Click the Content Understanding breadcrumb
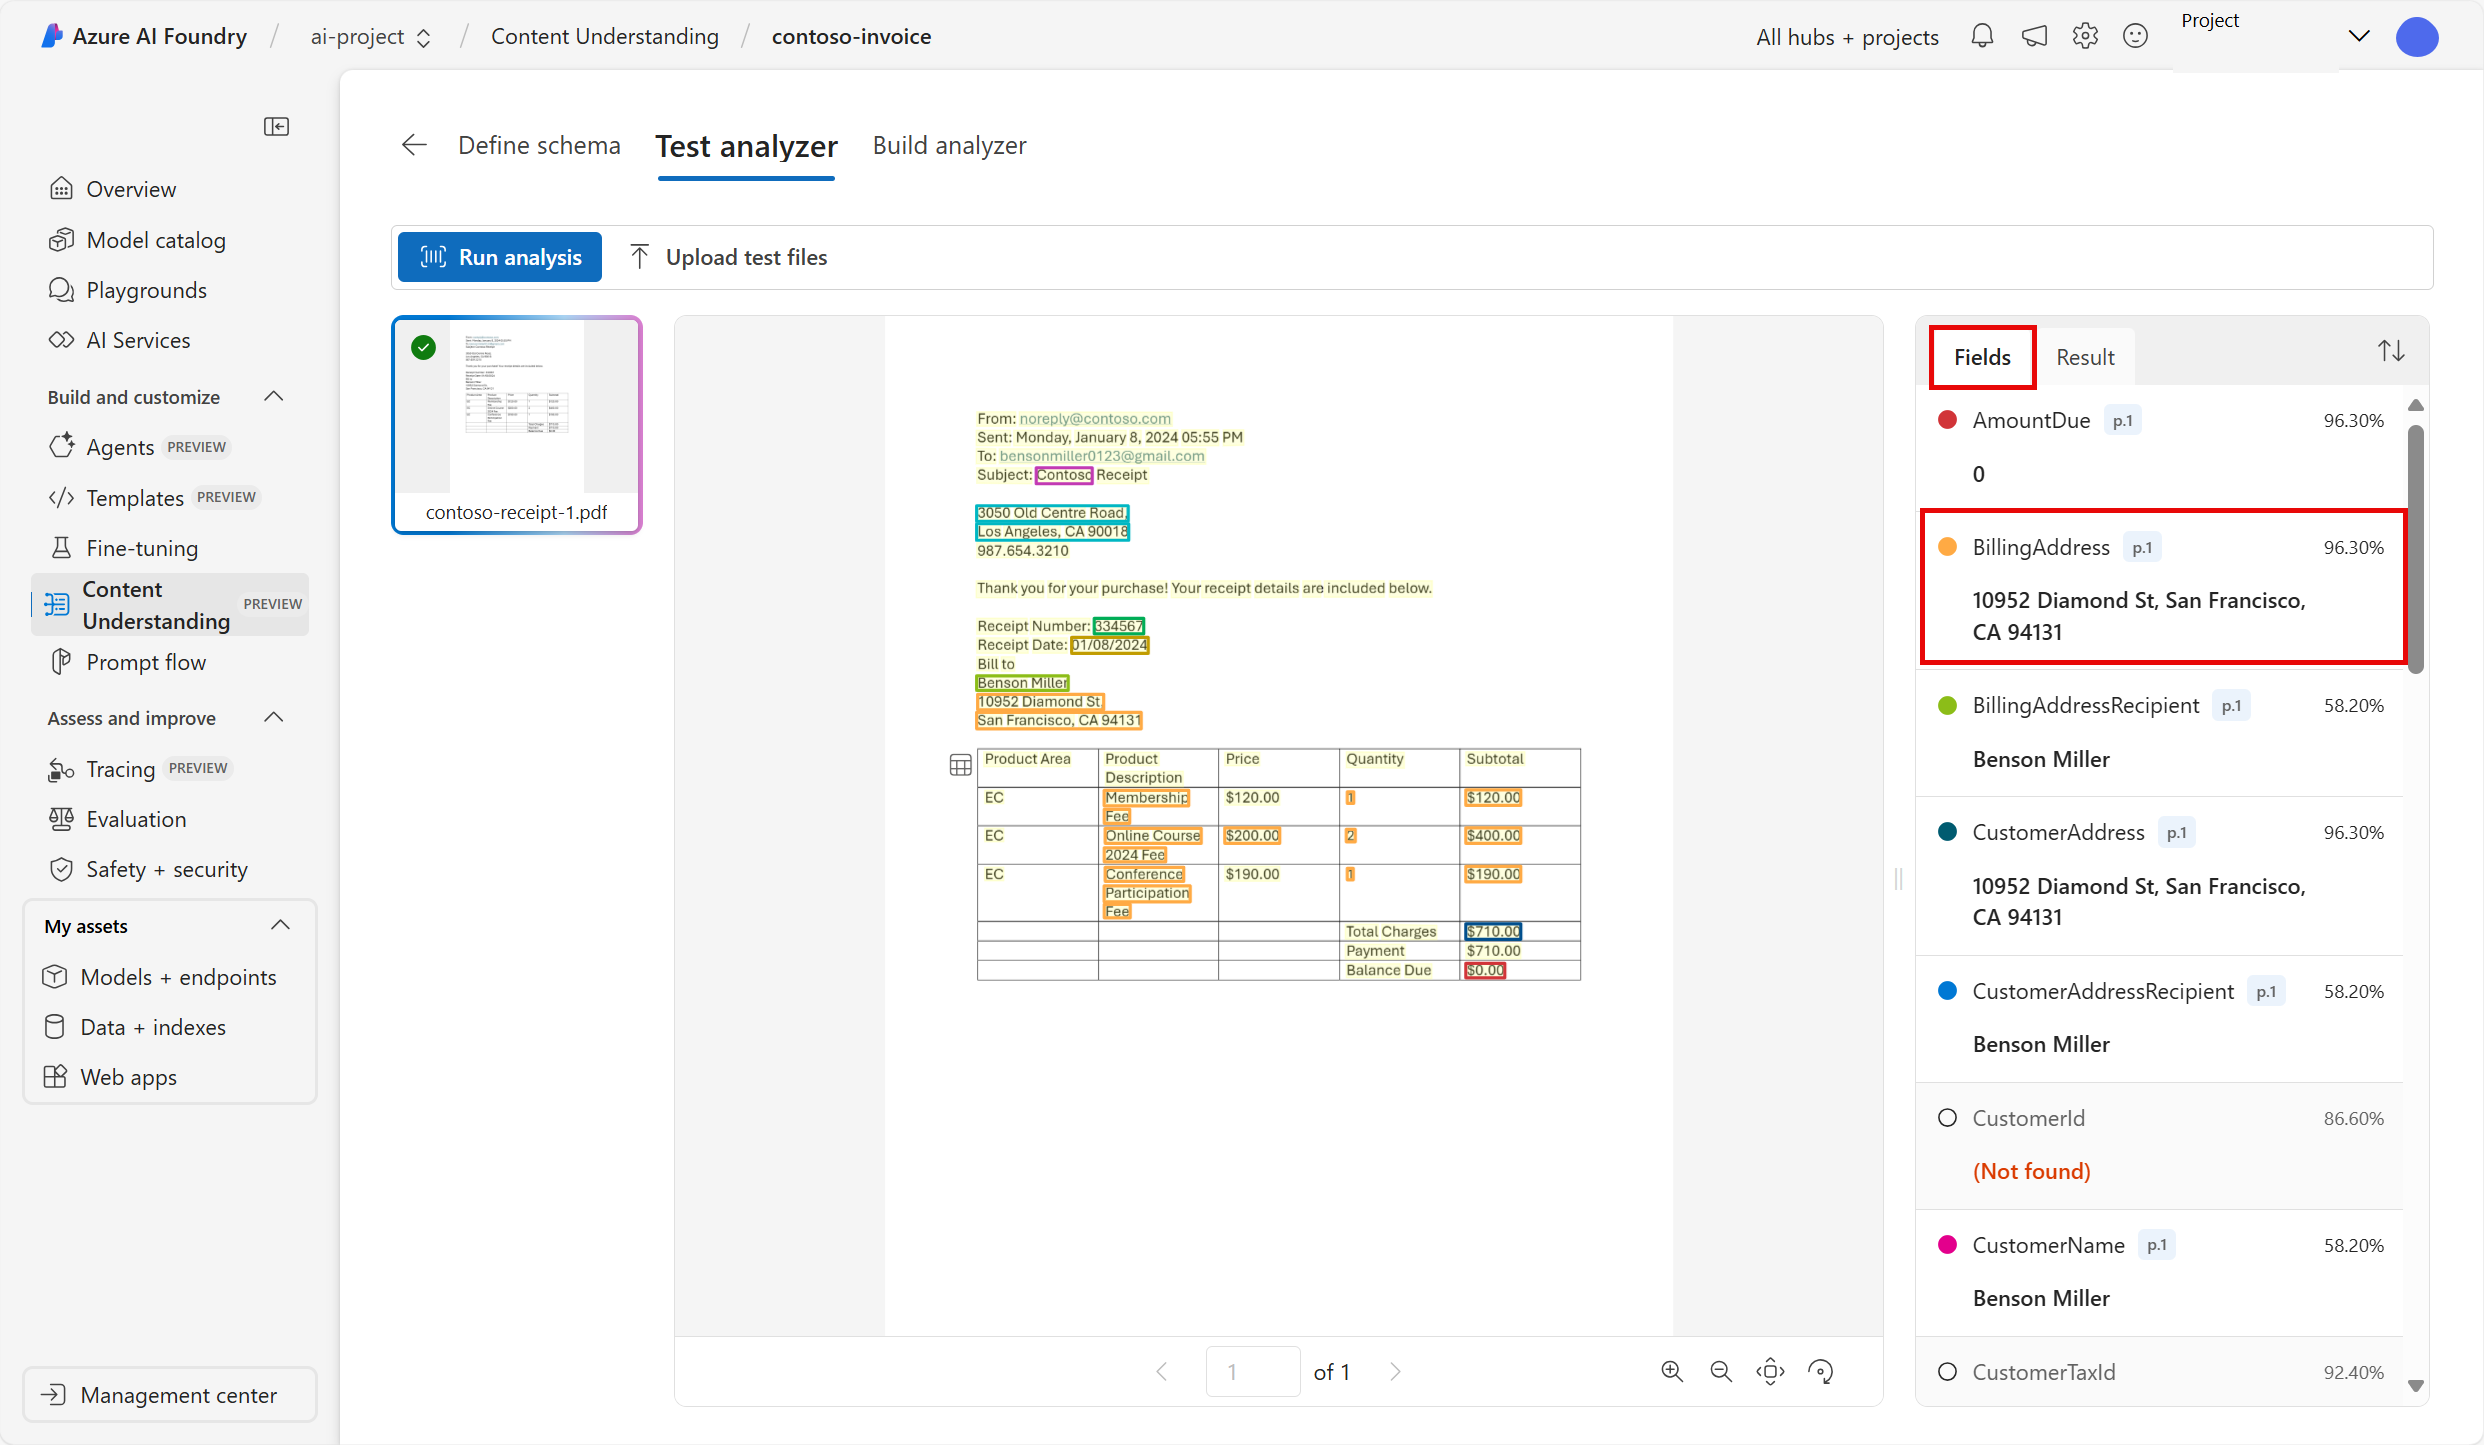Viewport: 2484px width, 1445px height. point(604,37)
